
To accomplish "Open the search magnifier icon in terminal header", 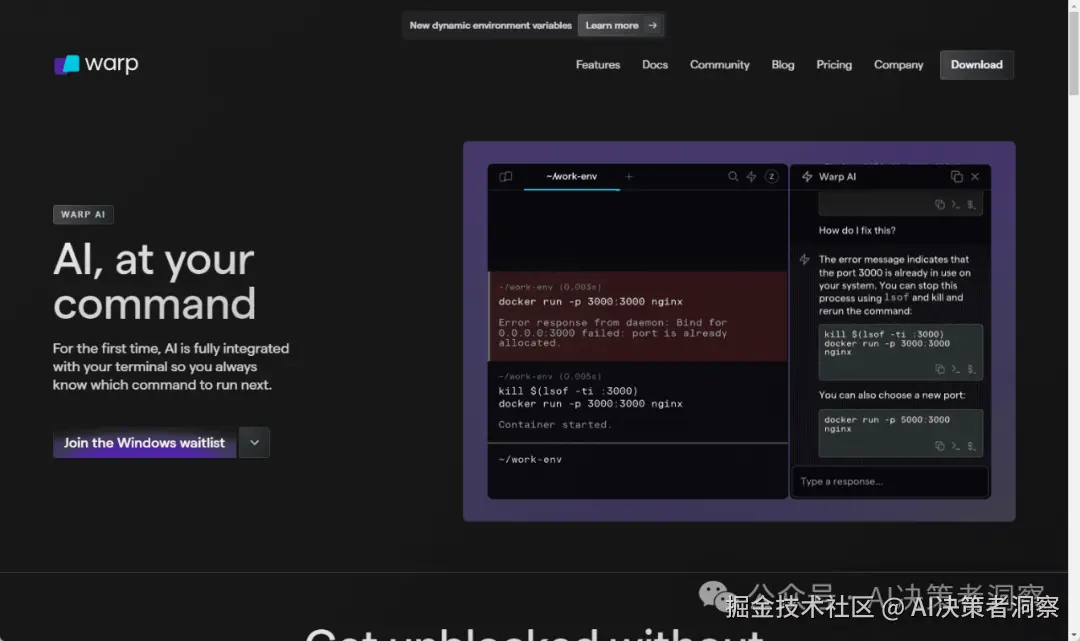I will click(733, 177).
